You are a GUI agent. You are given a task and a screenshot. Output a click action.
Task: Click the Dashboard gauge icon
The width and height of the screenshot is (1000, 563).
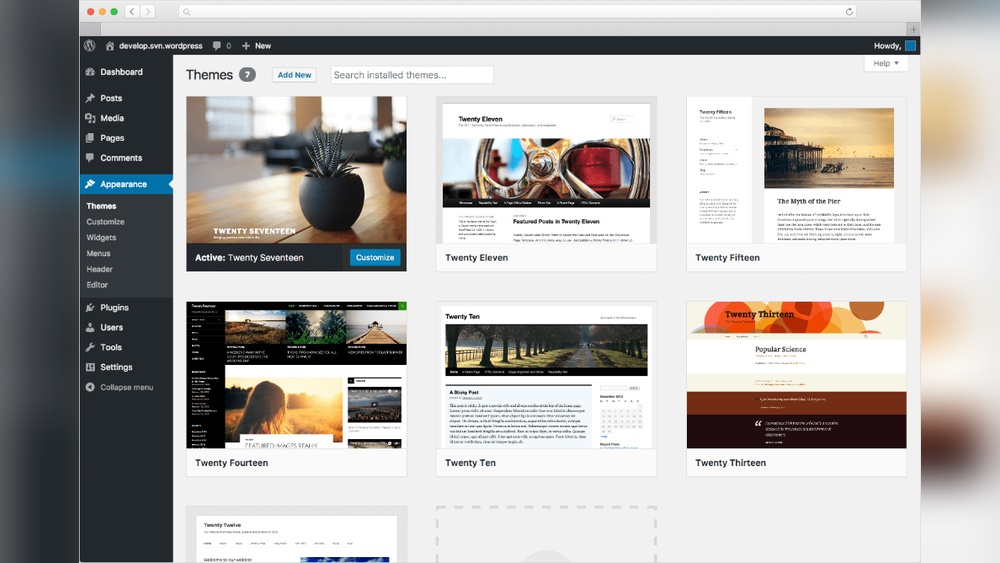coord(90,72)
